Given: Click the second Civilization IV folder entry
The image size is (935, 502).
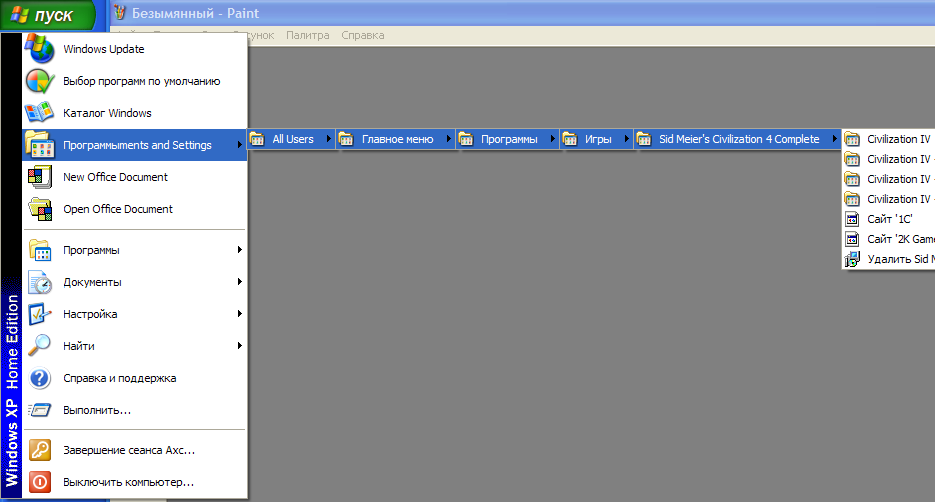Looking at the screenshot, I should point(888,159).
